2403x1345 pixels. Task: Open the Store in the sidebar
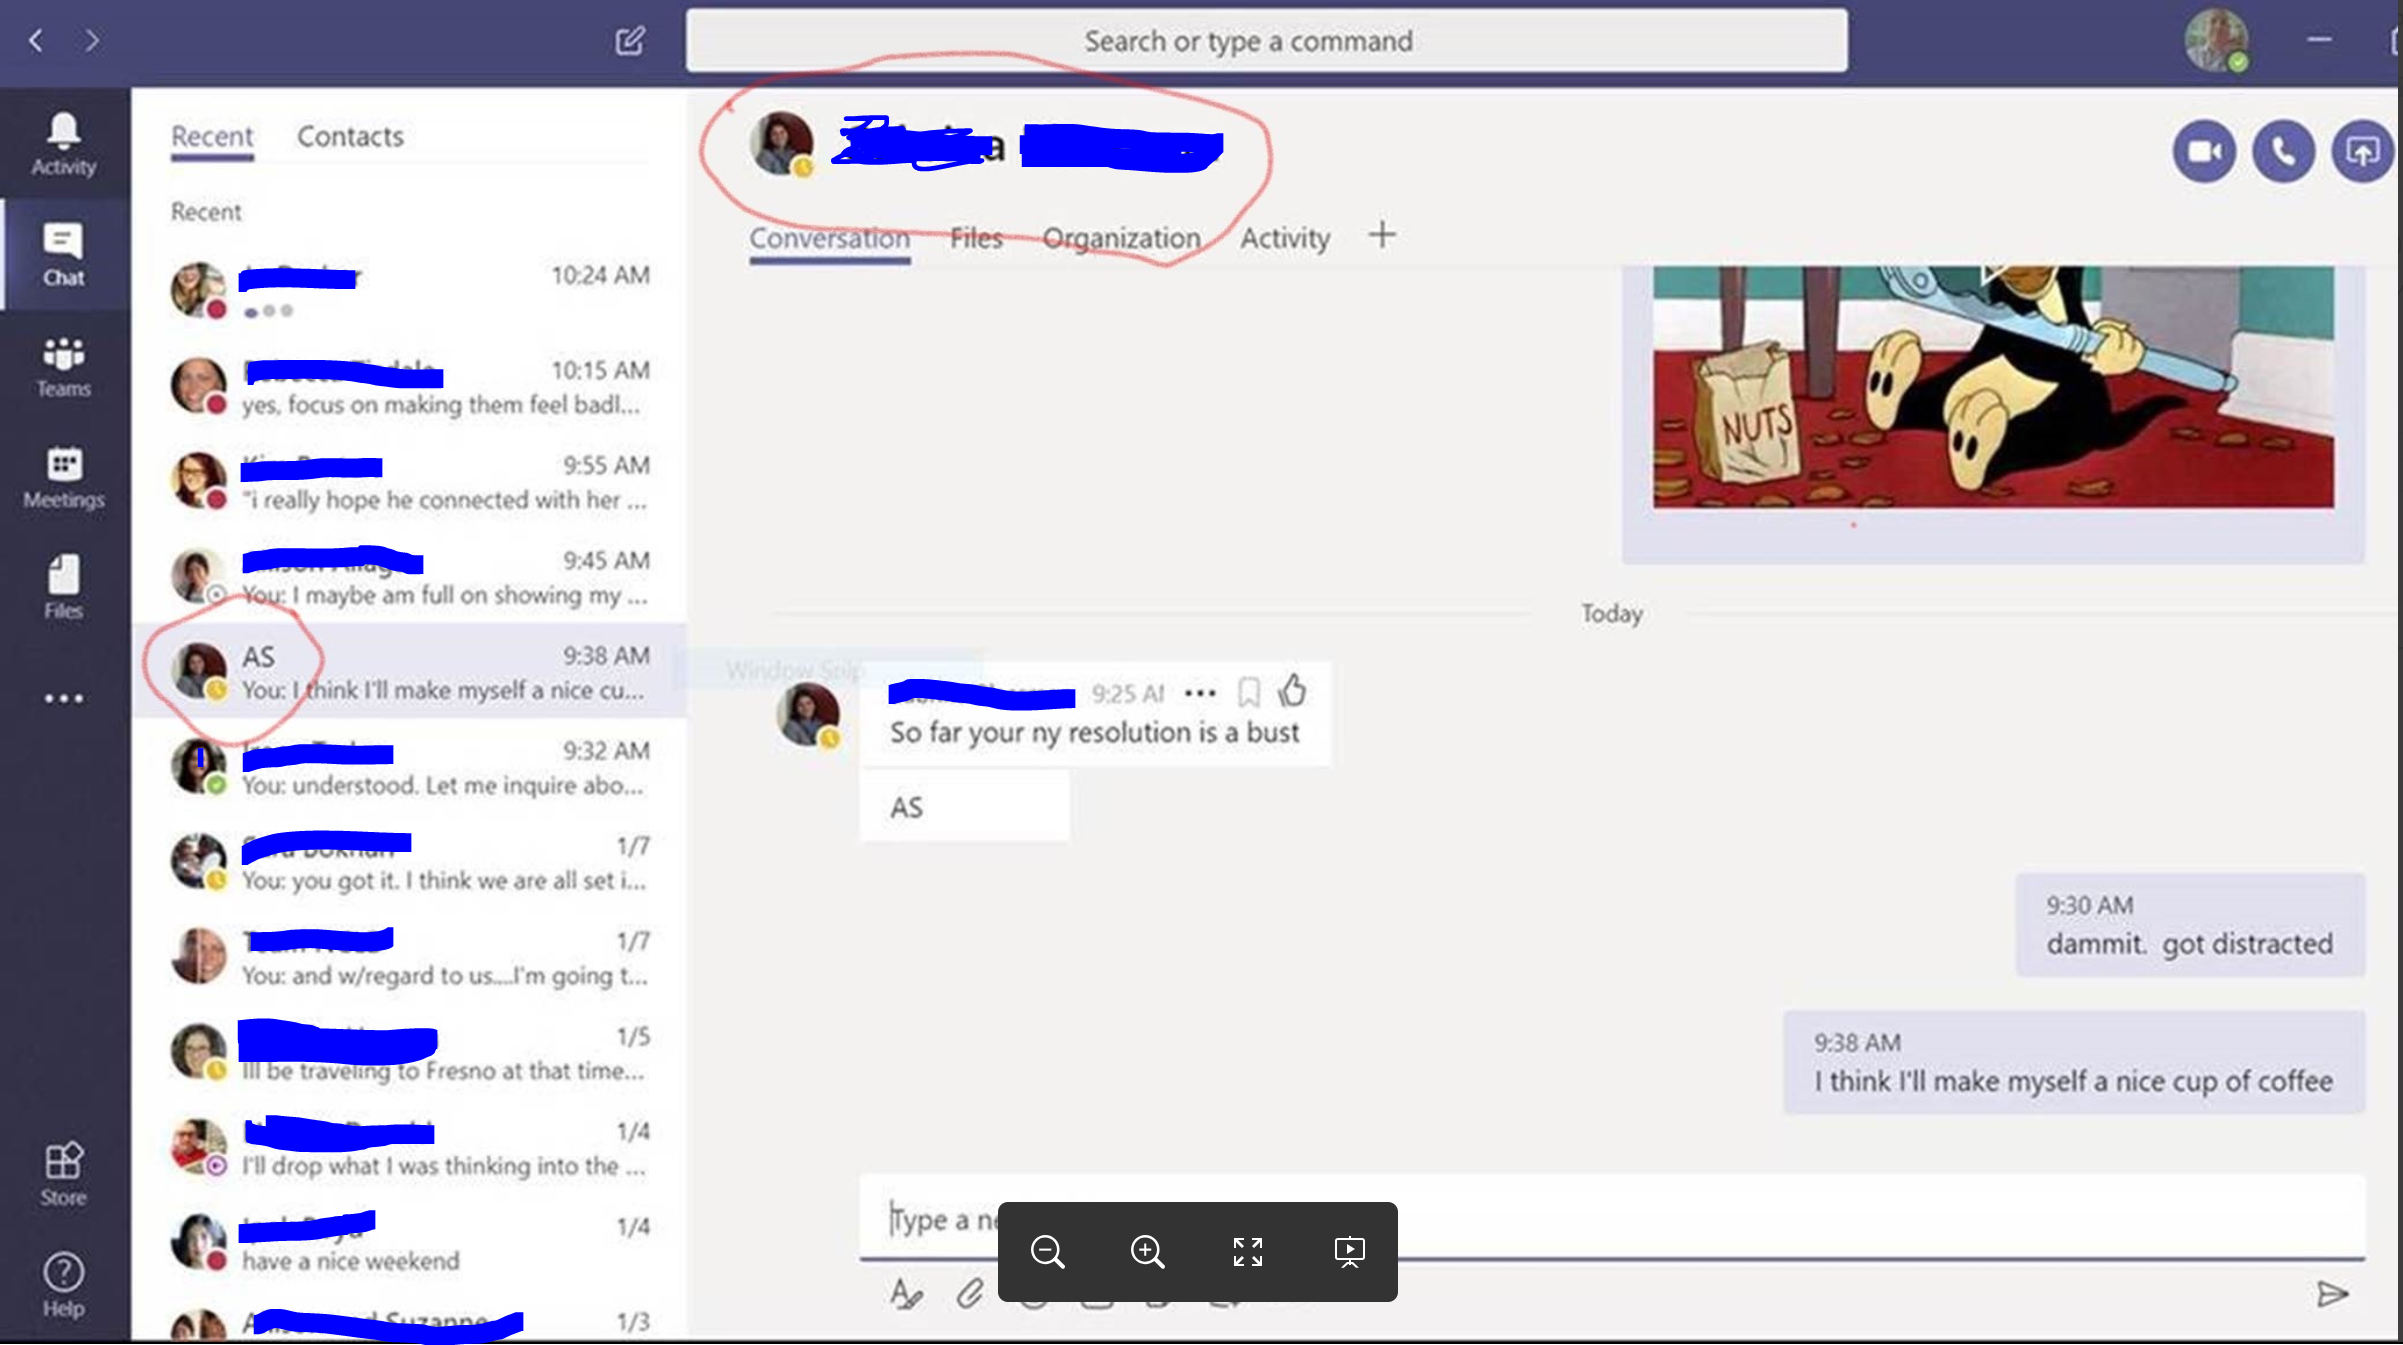point(63,1173)
